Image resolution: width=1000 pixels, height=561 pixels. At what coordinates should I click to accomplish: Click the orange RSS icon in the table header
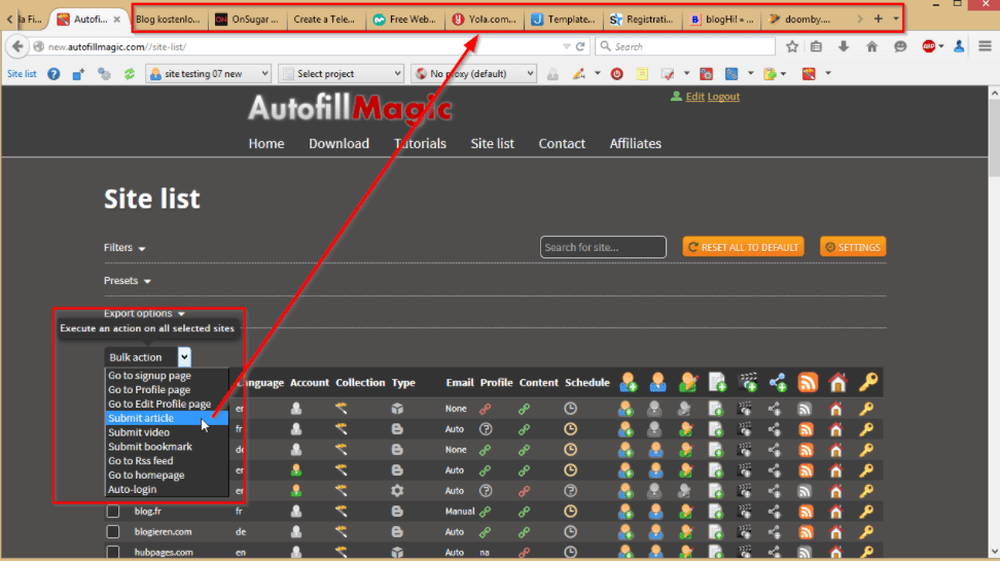807,382
